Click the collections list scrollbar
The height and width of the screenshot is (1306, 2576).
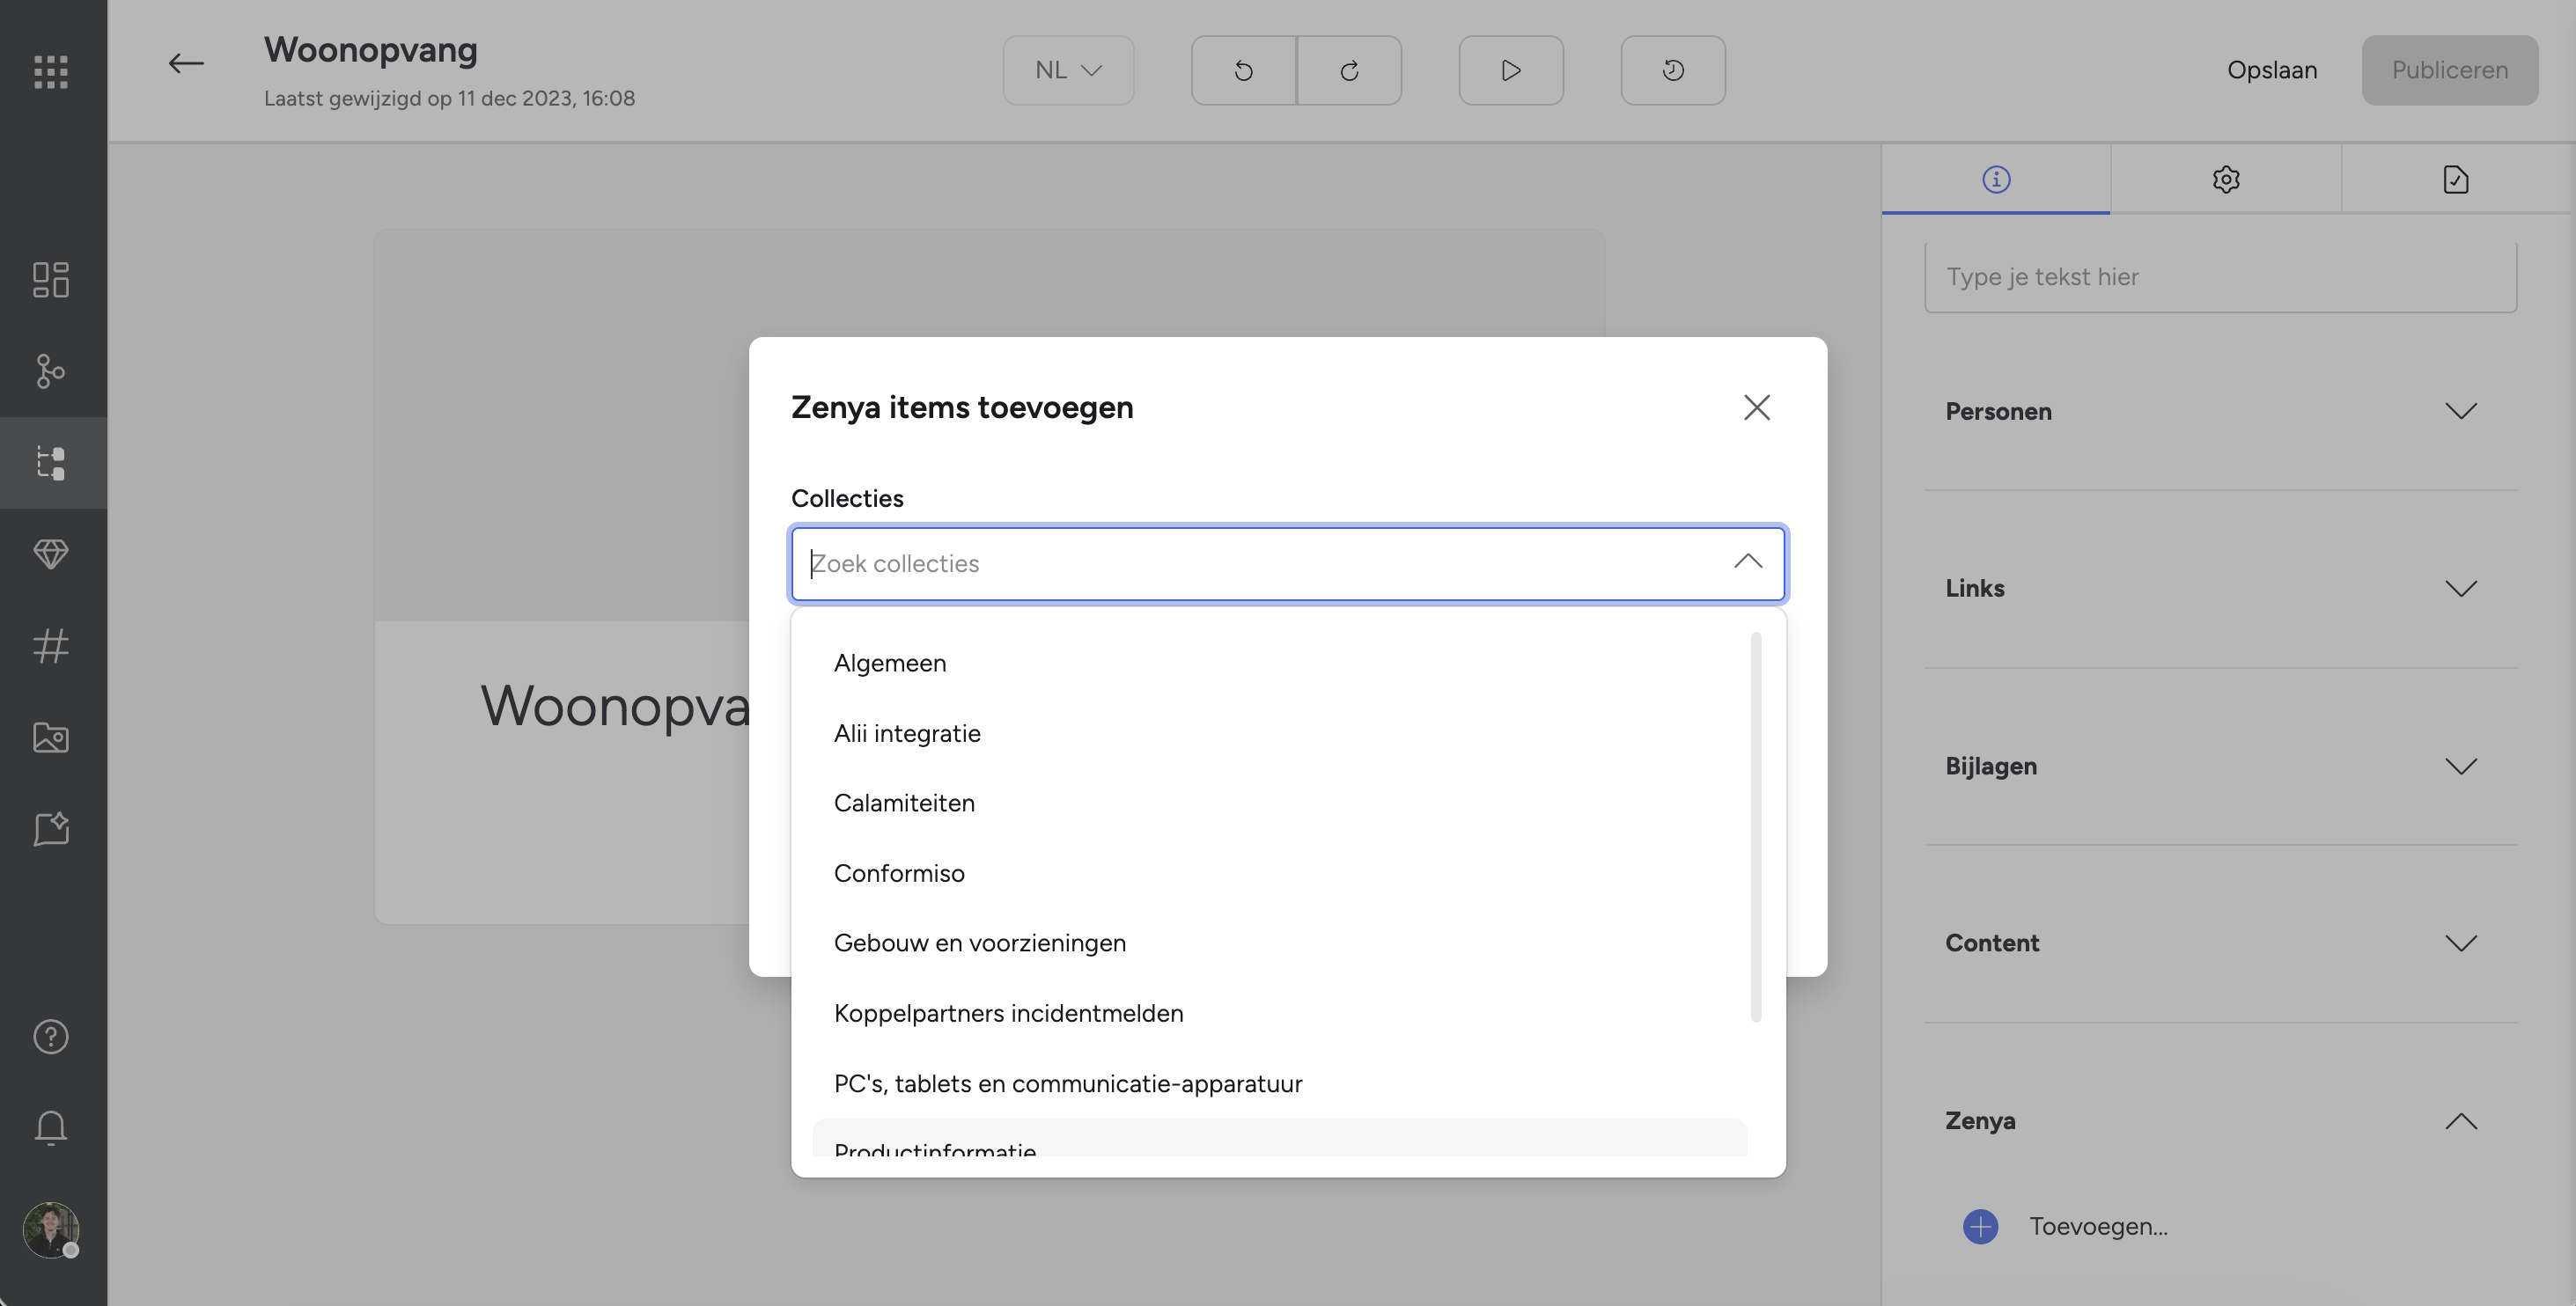point(1756,828)
